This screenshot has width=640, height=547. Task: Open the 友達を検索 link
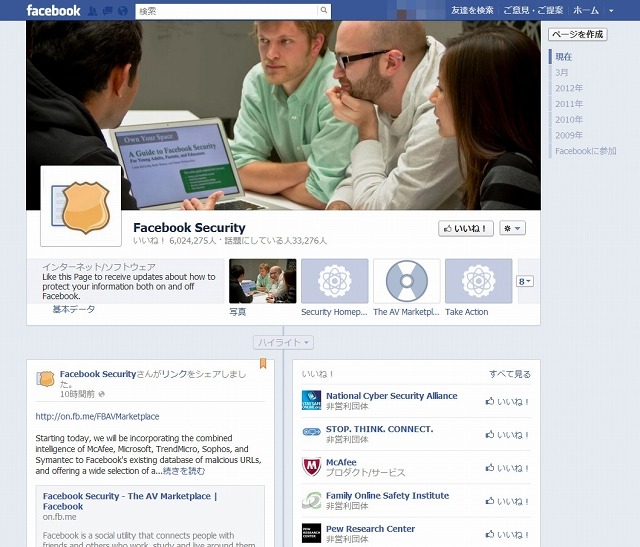472,11
